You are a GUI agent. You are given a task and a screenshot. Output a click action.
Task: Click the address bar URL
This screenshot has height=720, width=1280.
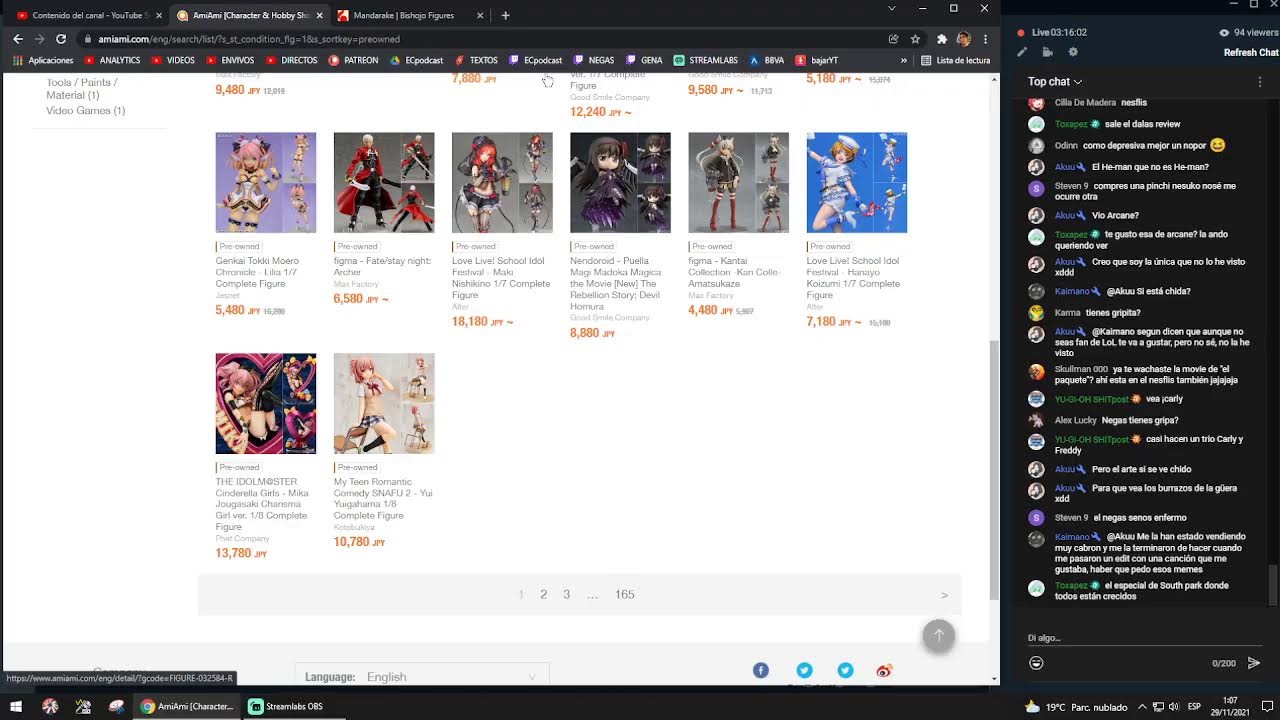point(250,39)
